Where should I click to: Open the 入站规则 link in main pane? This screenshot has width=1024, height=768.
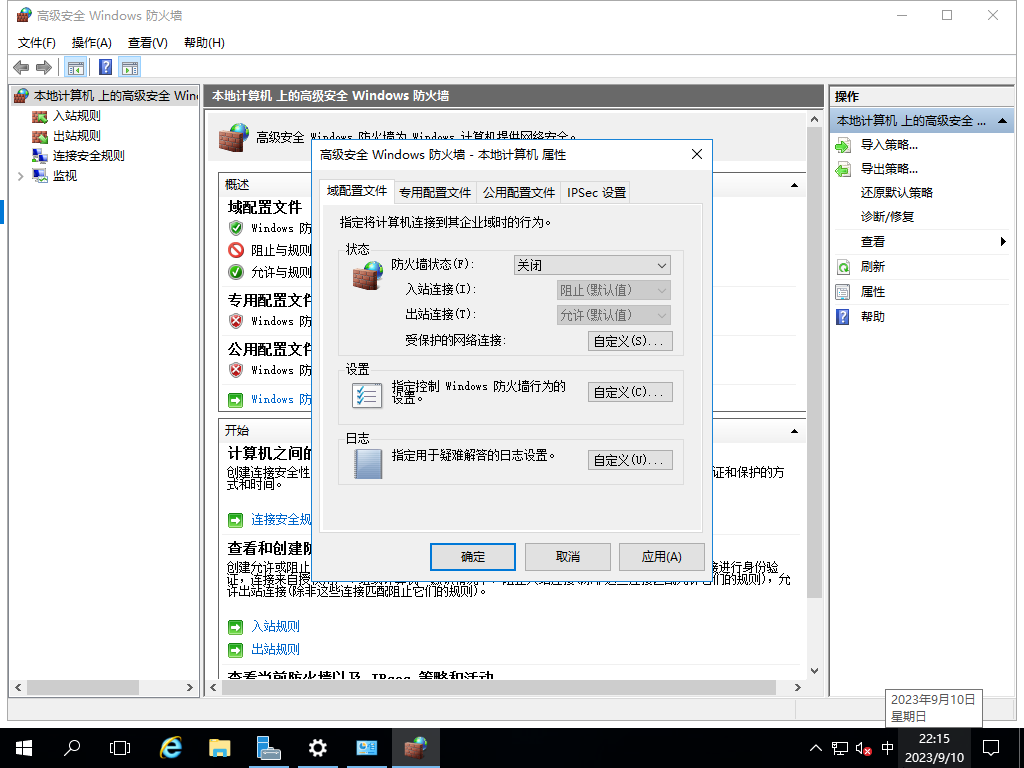pyautogui.click(x=276, y=626)
